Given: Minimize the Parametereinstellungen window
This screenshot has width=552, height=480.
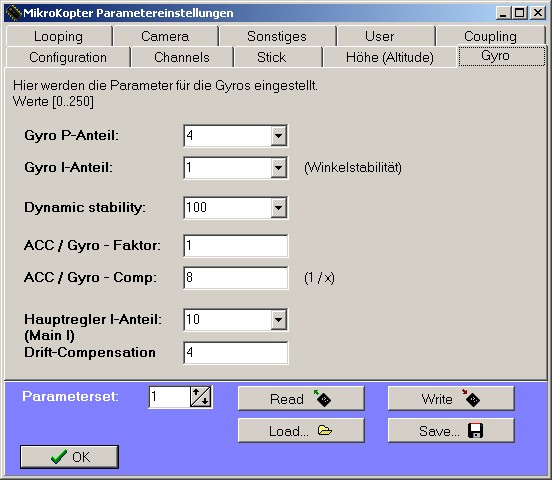Looking at the screenshot, I should 502,13.
